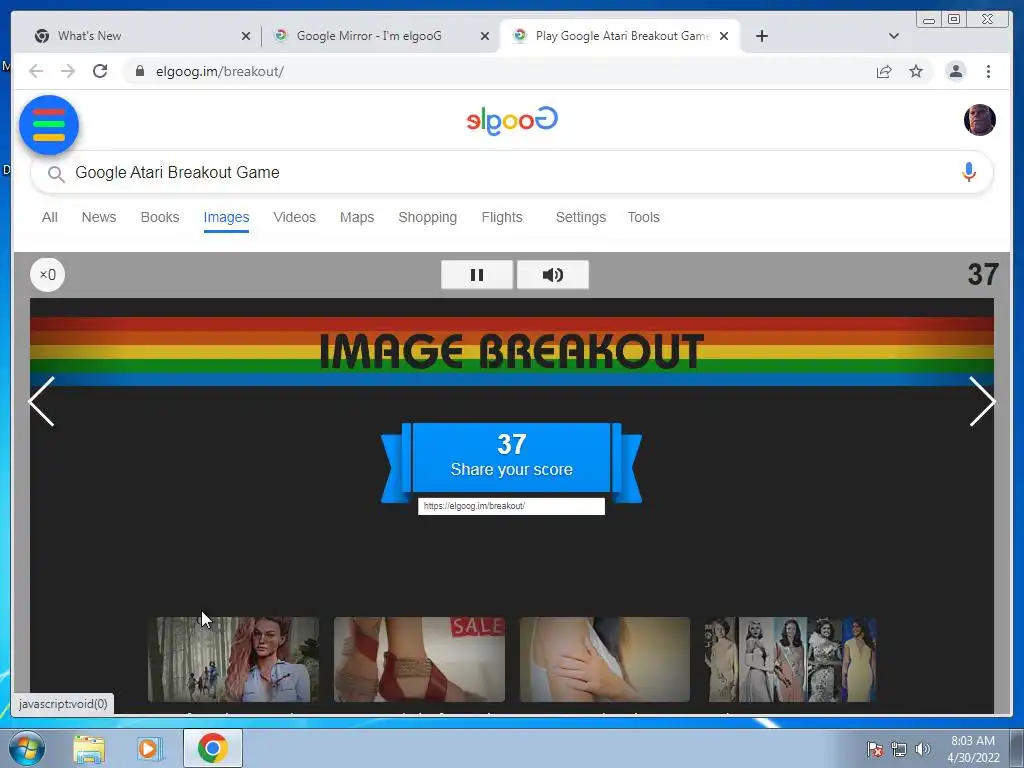This screenshot has width=1024, height=768.
Task: Click the address bar URL
Action: 219,71
